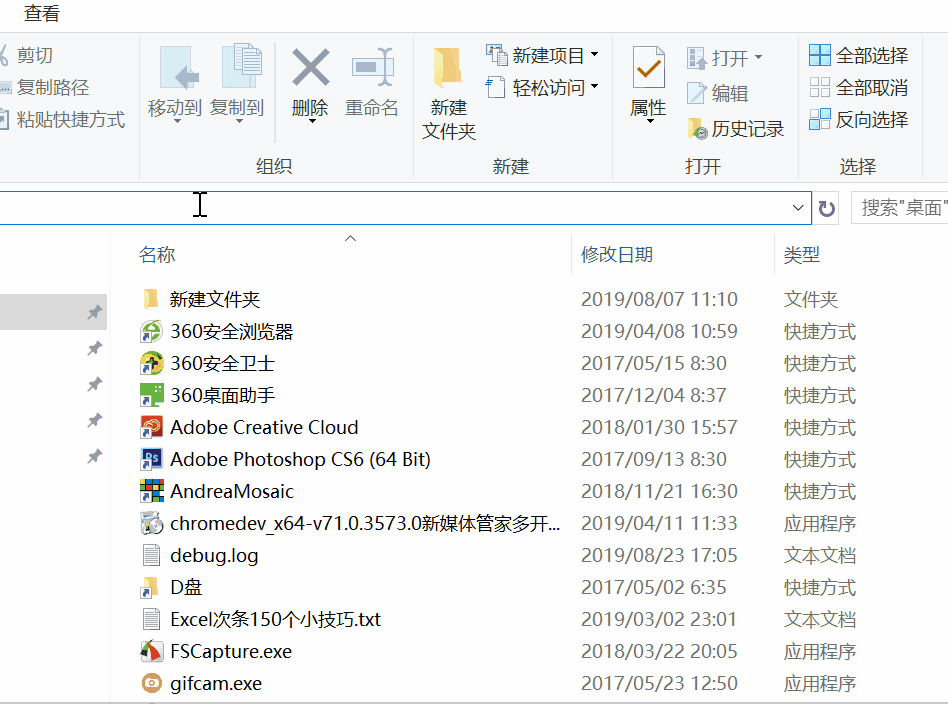Sort by Type (类型) column header
This screenshot has width=948, height=704.
(x=802, y=255)
